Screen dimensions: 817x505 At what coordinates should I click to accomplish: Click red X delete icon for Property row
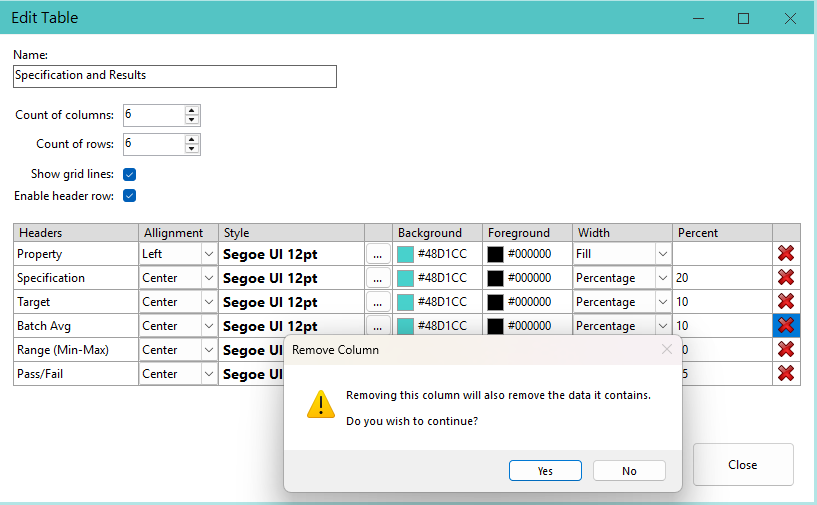[x=786, y=254]
